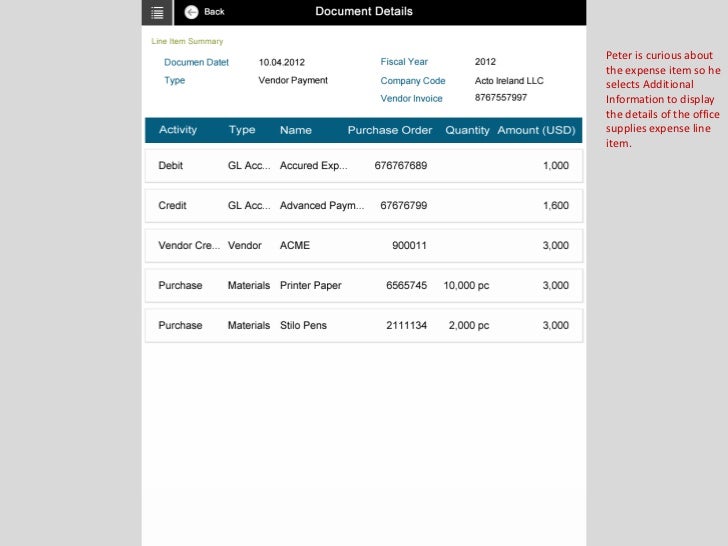
Task: Click 3,000 amount in ACME row
Action: coord(556,246)
